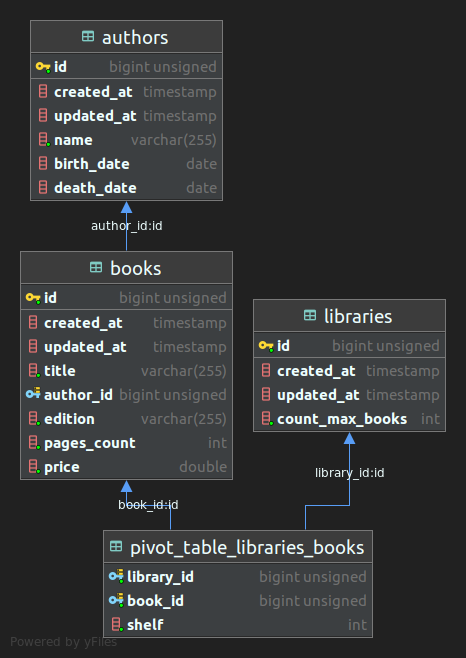Select the pages_count column in books
This screenshot has height=658, width=466.
126,443
